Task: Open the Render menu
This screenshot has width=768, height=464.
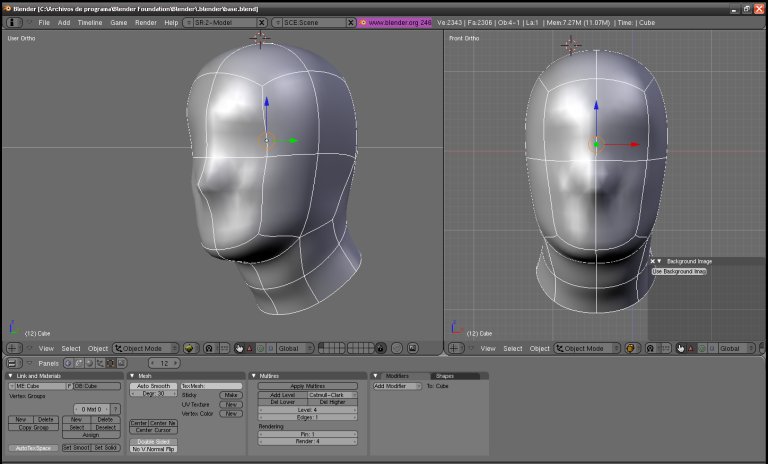Action: 146,22
